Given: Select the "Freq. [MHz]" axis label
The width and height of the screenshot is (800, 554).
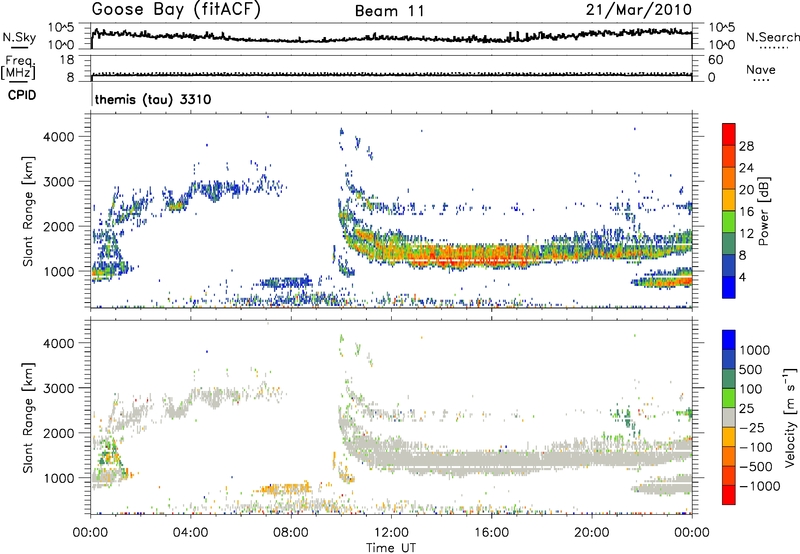Looking at the screenshot, I should pyautogui.click(x=18, y=67).
